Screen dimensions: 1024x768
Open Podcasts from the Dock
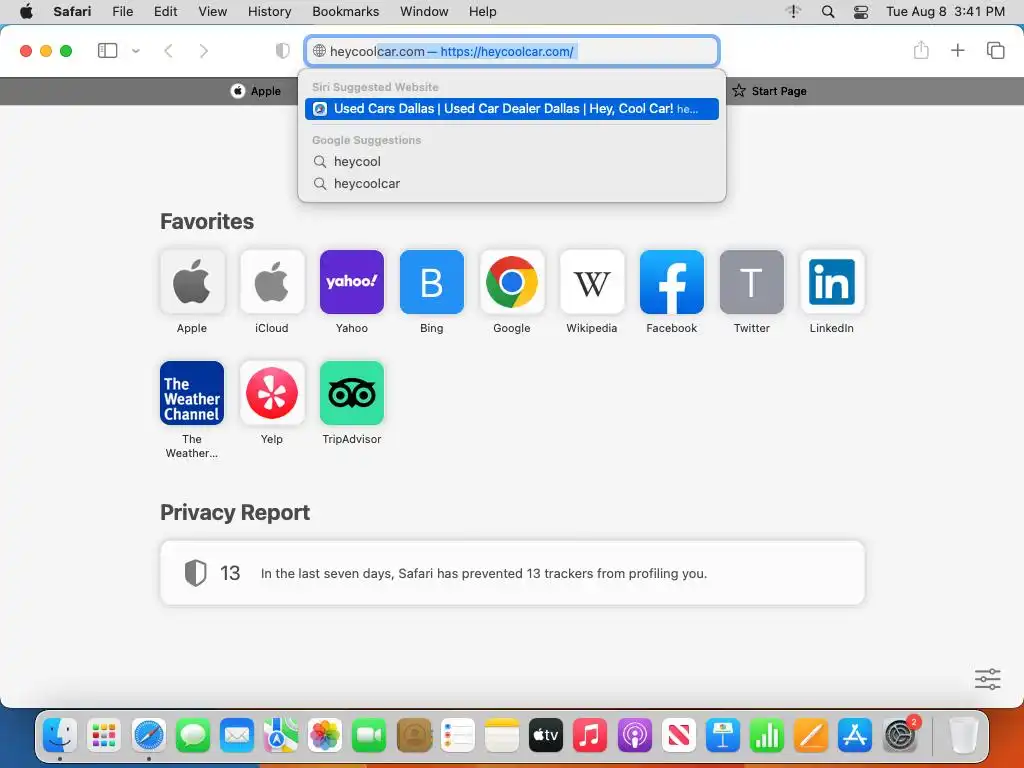[634, 735]
